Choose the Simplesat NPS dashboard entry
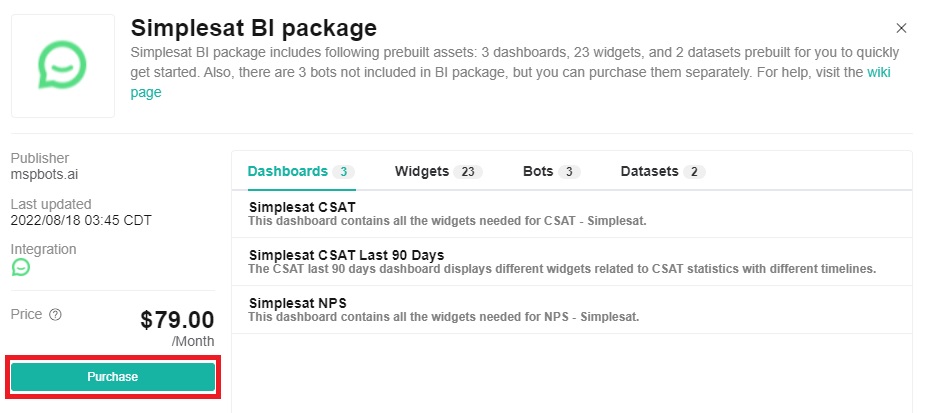The image size is (926, 413). coord(298,303)
